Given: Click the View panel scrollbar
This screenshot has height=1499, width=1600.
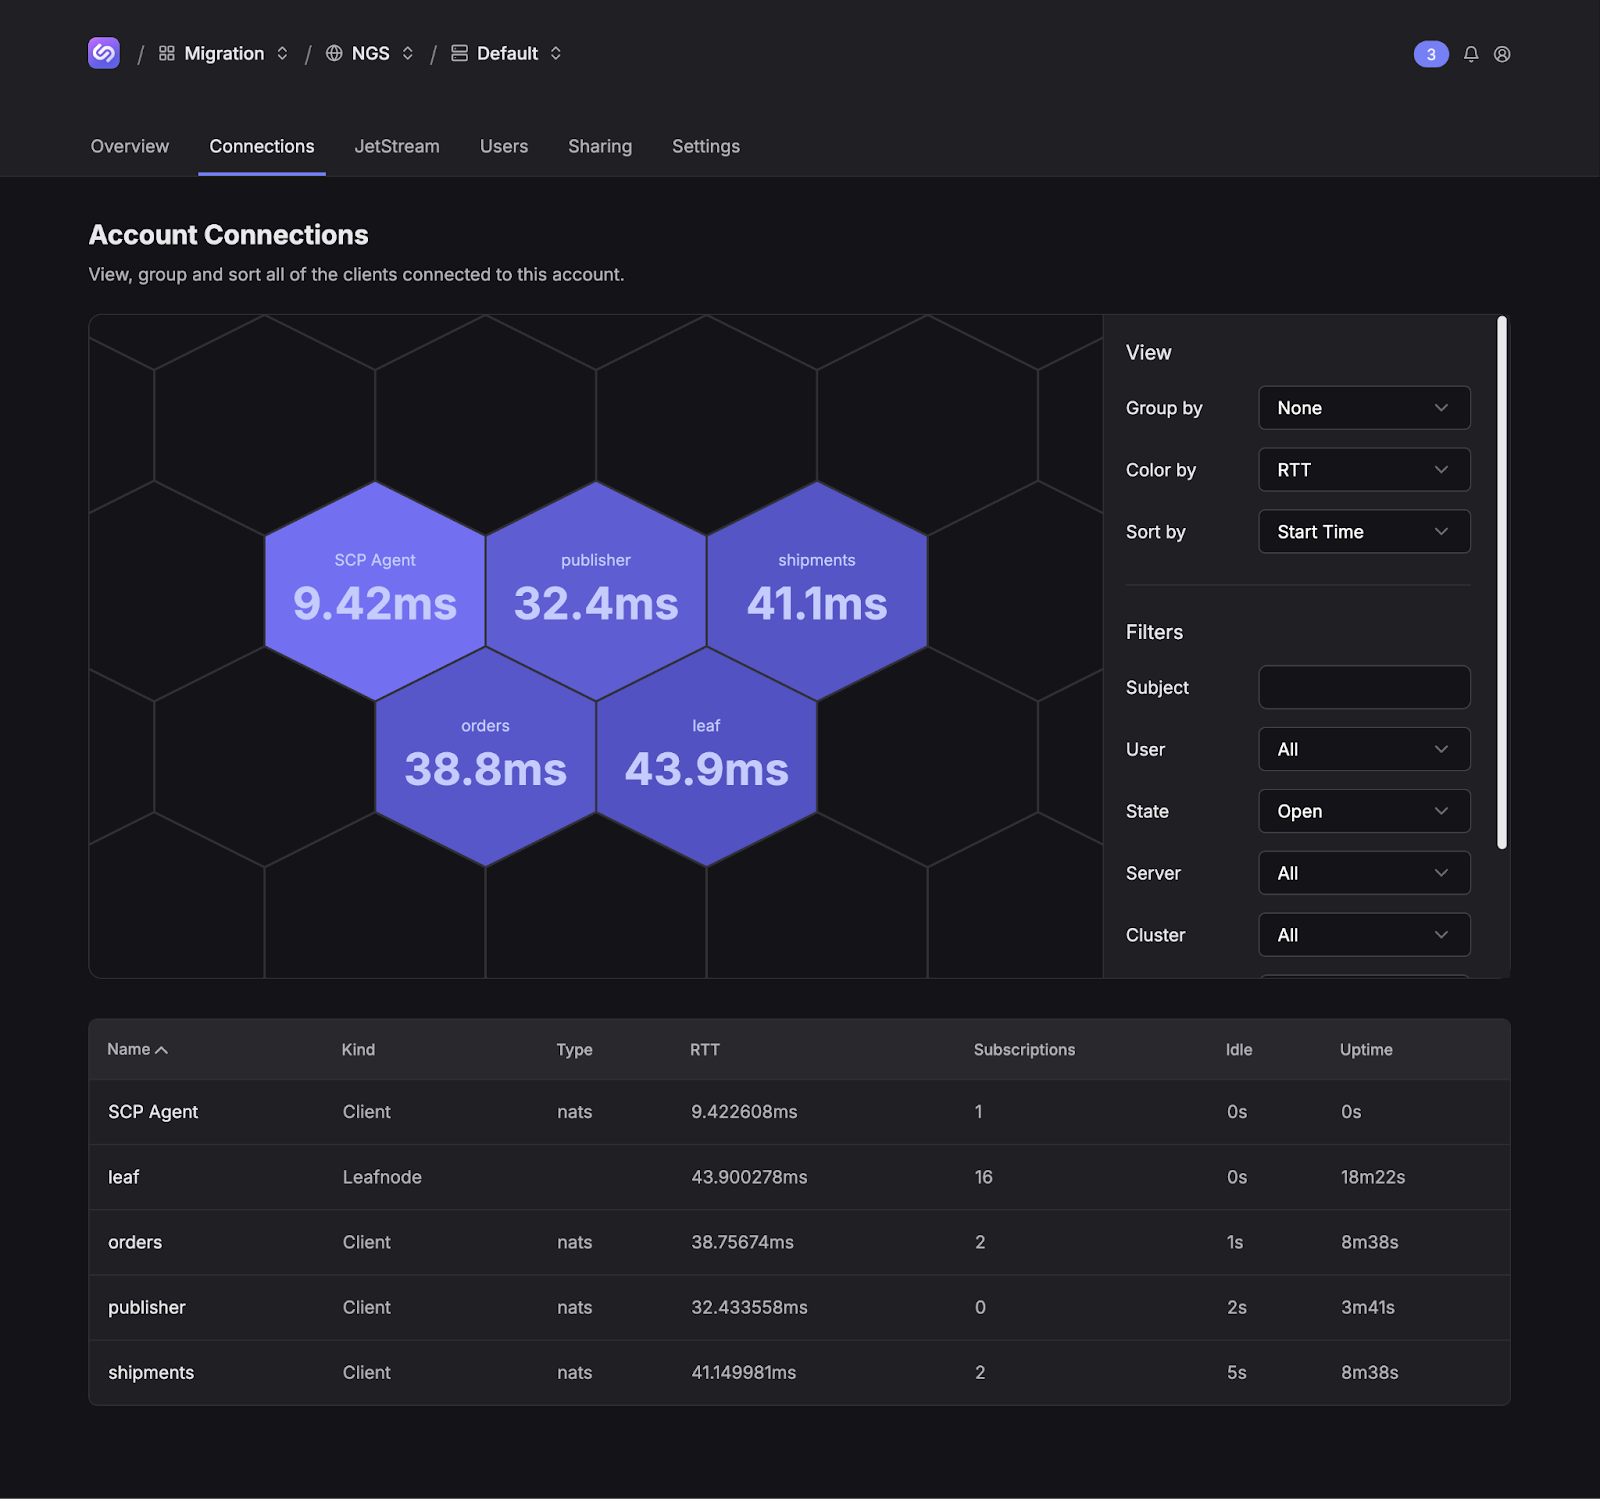Looking at the screenshot, I should [1502, 582].
